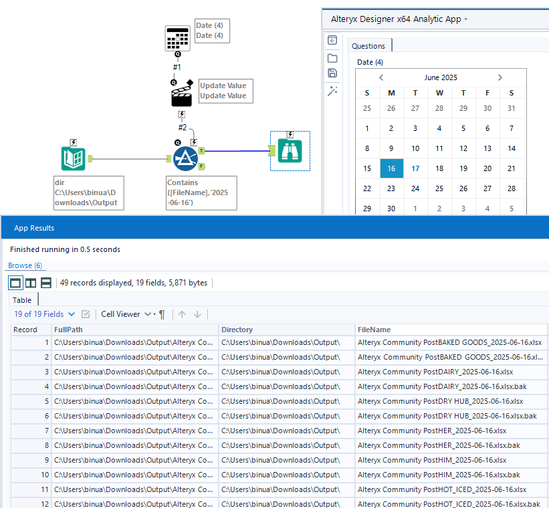Click the back arrow icon in app sidebar

pyautogui.click(x=332, y=40)
